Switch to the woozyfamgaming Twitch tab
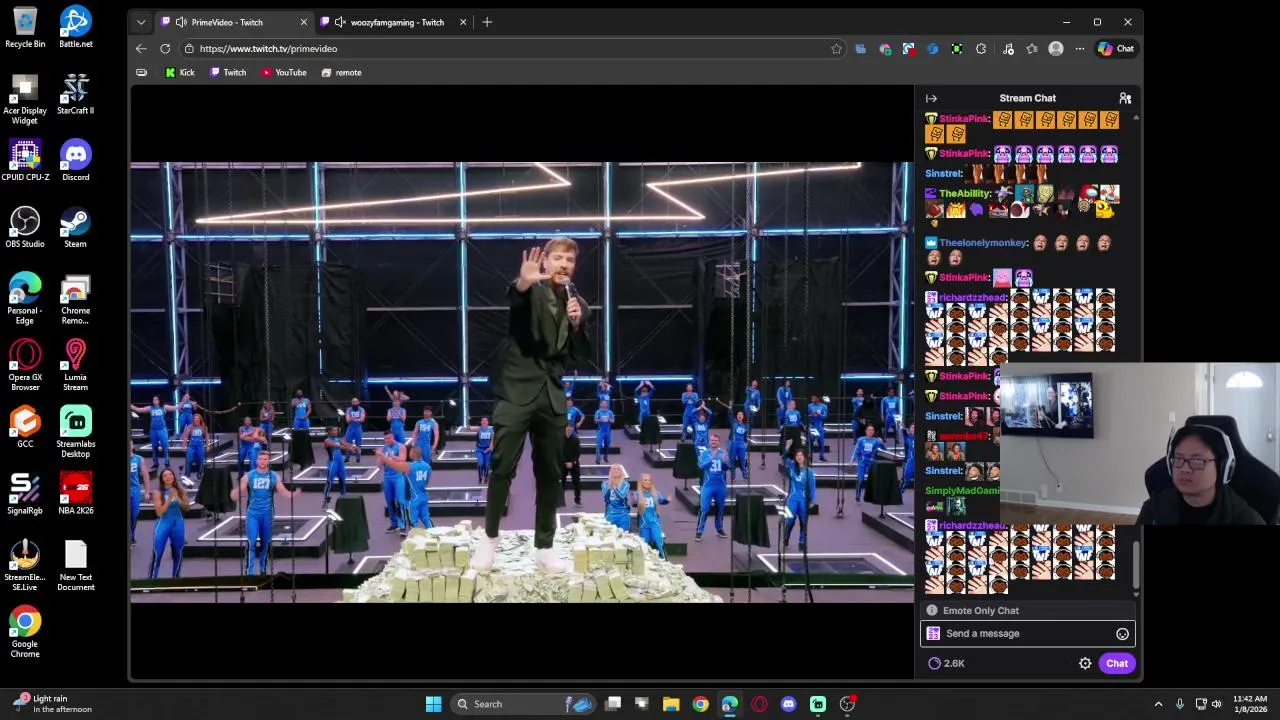Image resolution: width=1280 pixels, height=720 pixels. (x=397, y=22)
